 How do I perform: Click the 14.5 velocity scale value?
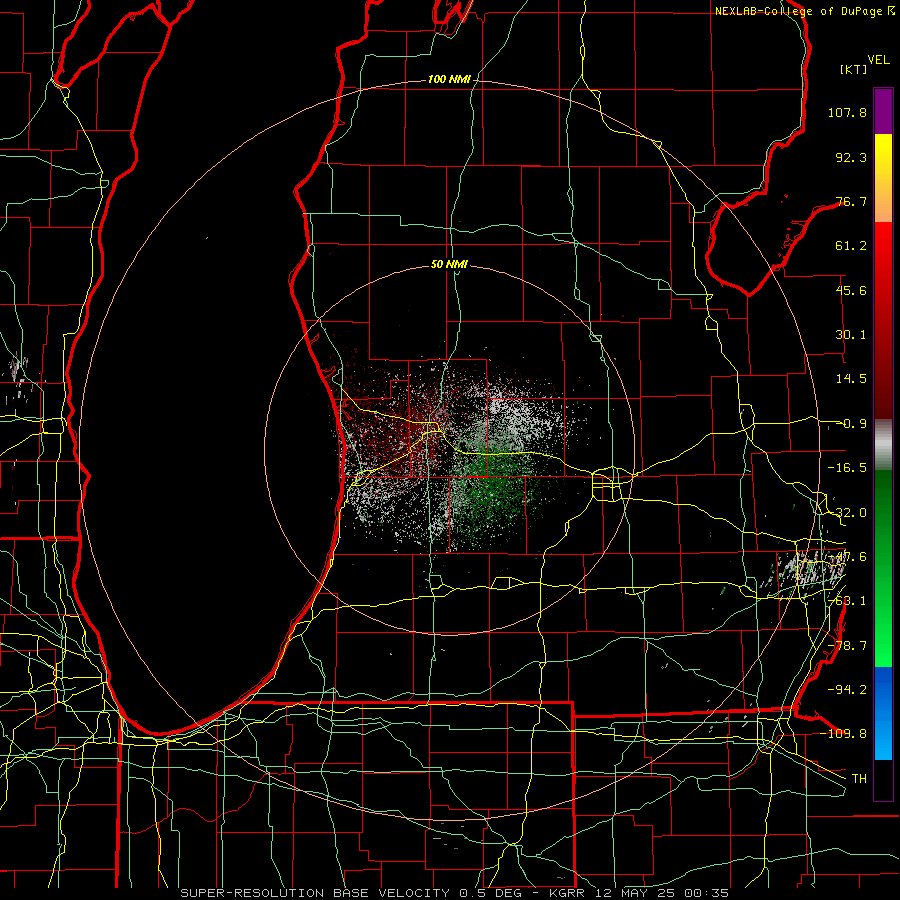coord(851,379)
